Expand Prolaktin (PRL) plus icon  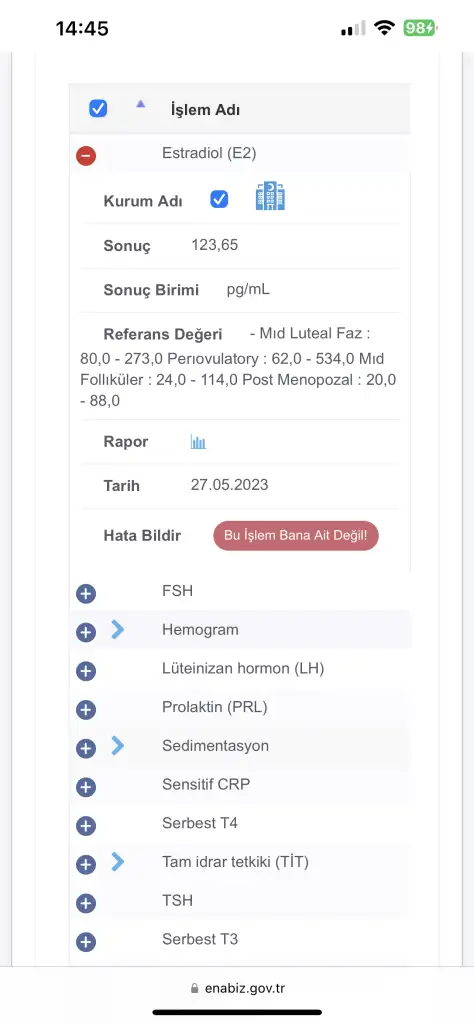point(86,710)
